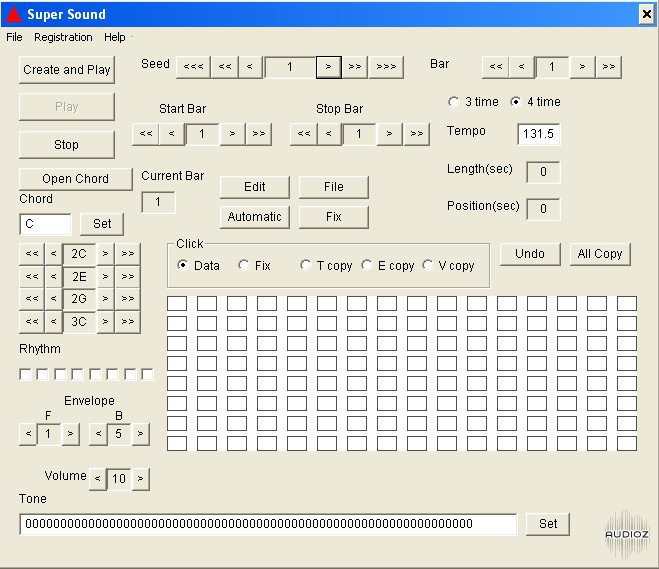Increase Envelope B value (>)
Viewport: 659px width, 569px height.
[x=141, y=434]
